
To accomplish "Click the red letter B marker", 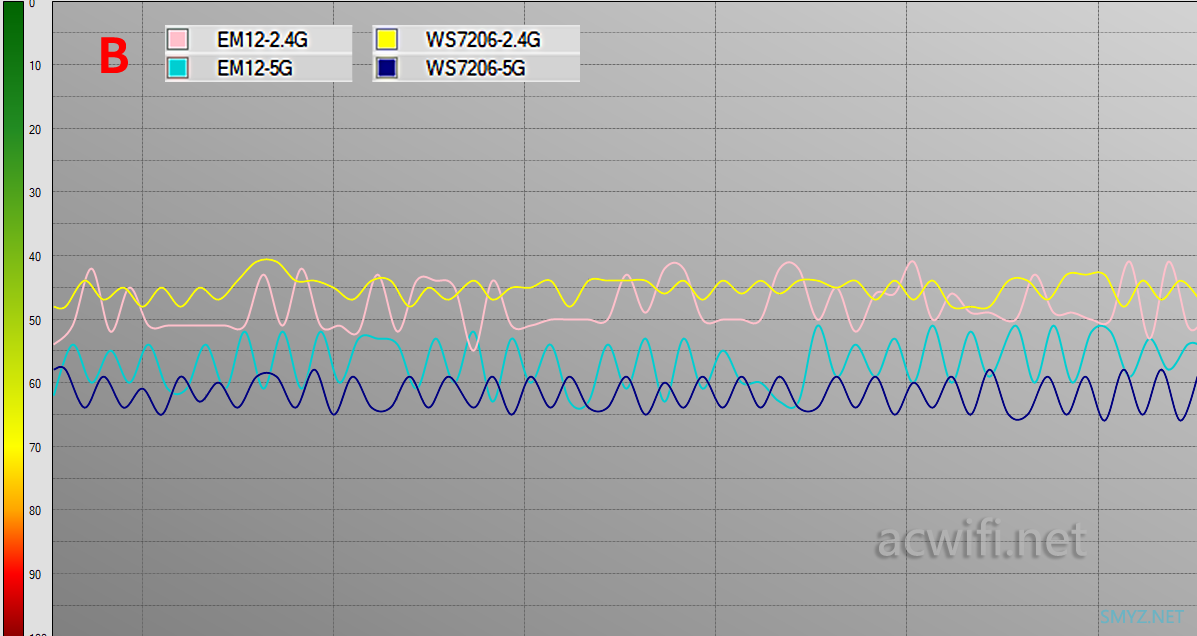I will pyautogui.click(x=114, y=57).
